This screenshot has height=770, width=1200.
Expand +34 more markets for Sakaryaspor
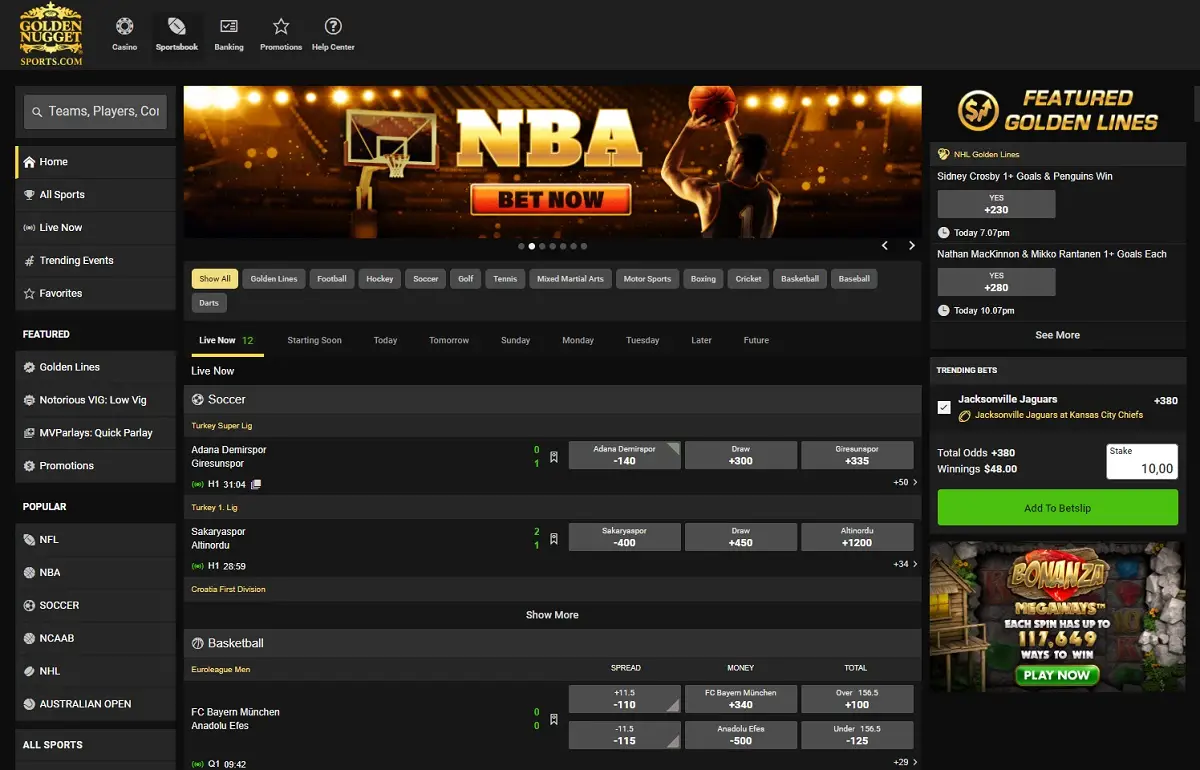(906, 564)
